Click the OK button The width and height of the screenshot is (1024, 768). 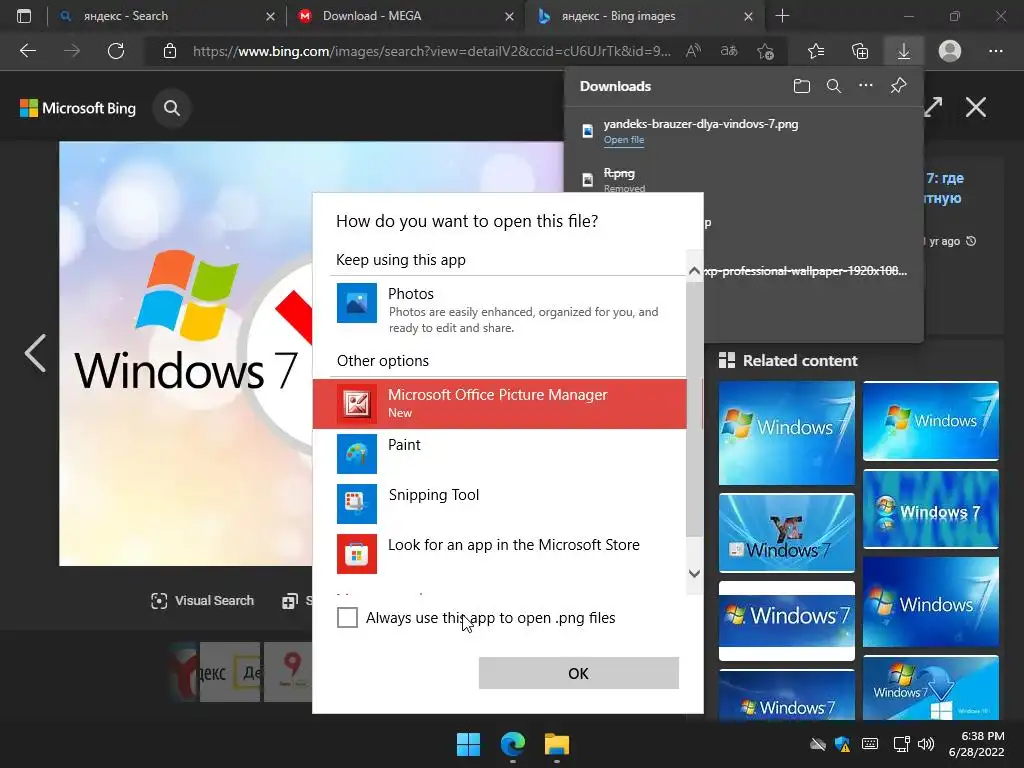tap(579, 673)
